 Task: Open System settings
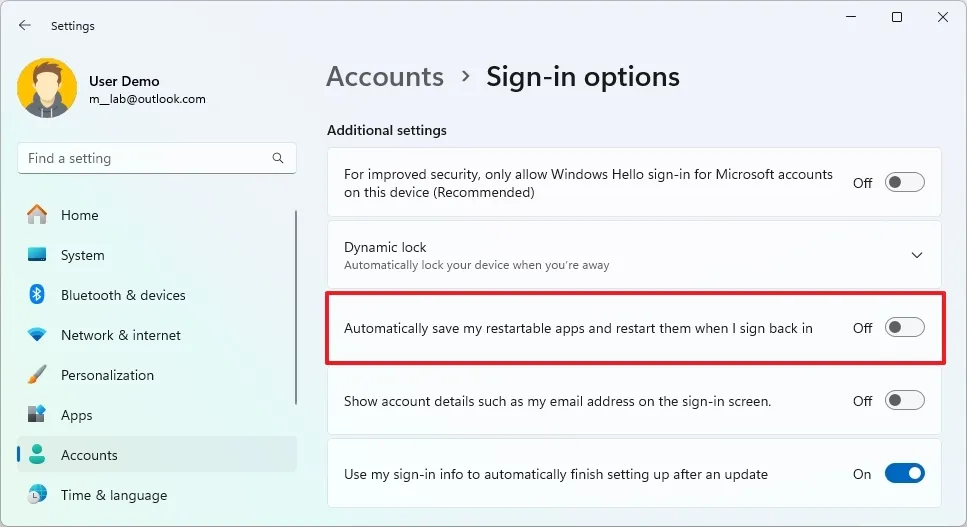point(157,255)
